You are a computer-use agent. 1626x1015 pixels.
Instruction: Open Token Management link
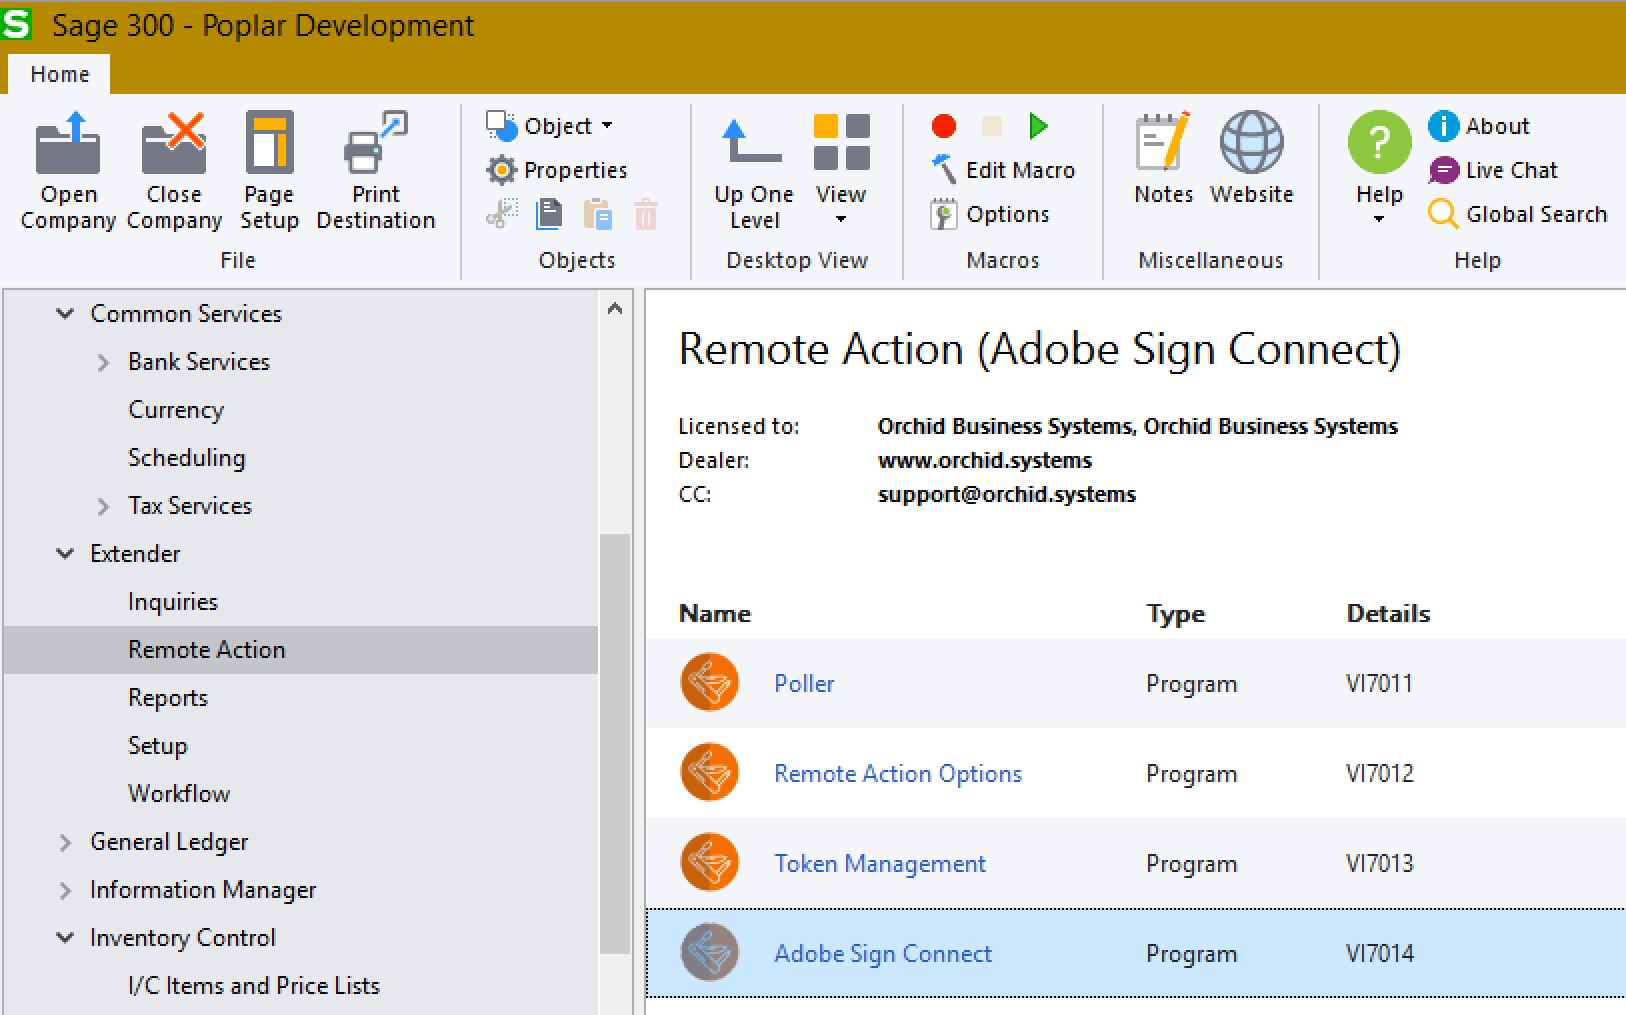click(880, 864)
